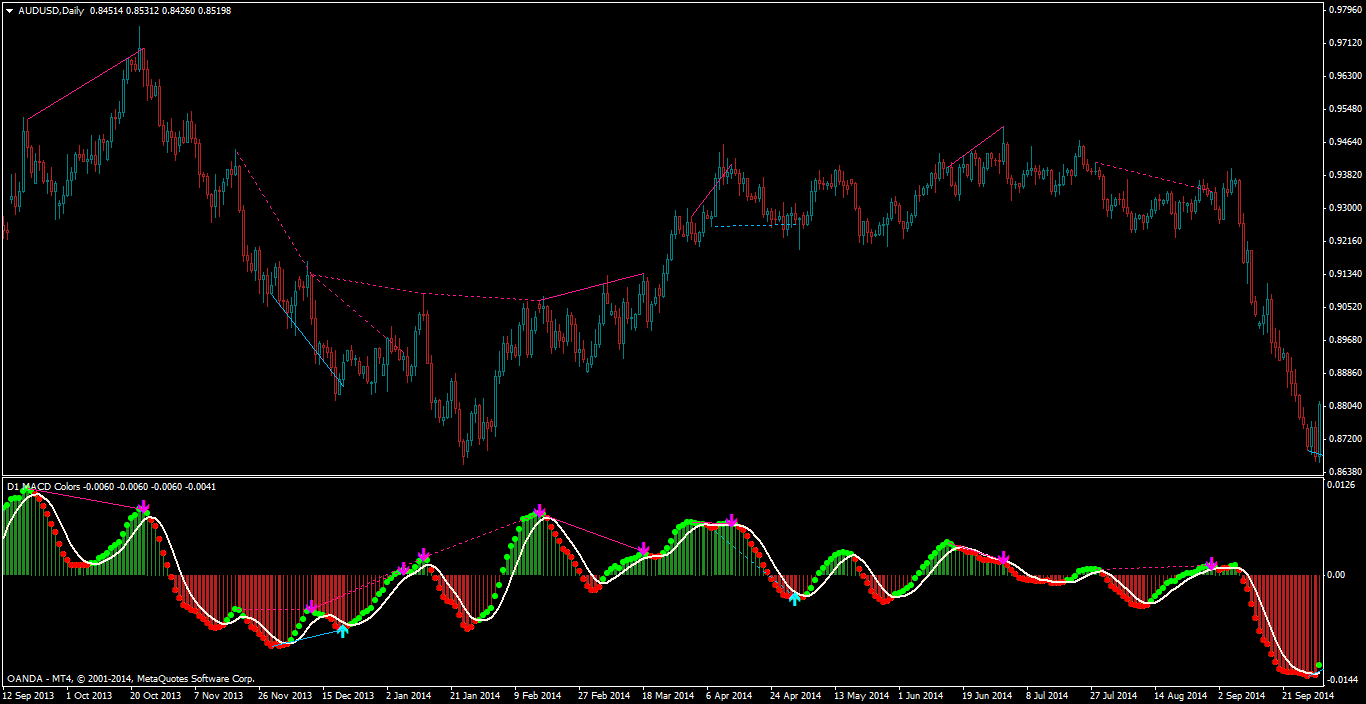Click the magenta down arrow near 19 Jun 2014
The width and height of the screenshot is (1366, 704).
click(1004, 557)
